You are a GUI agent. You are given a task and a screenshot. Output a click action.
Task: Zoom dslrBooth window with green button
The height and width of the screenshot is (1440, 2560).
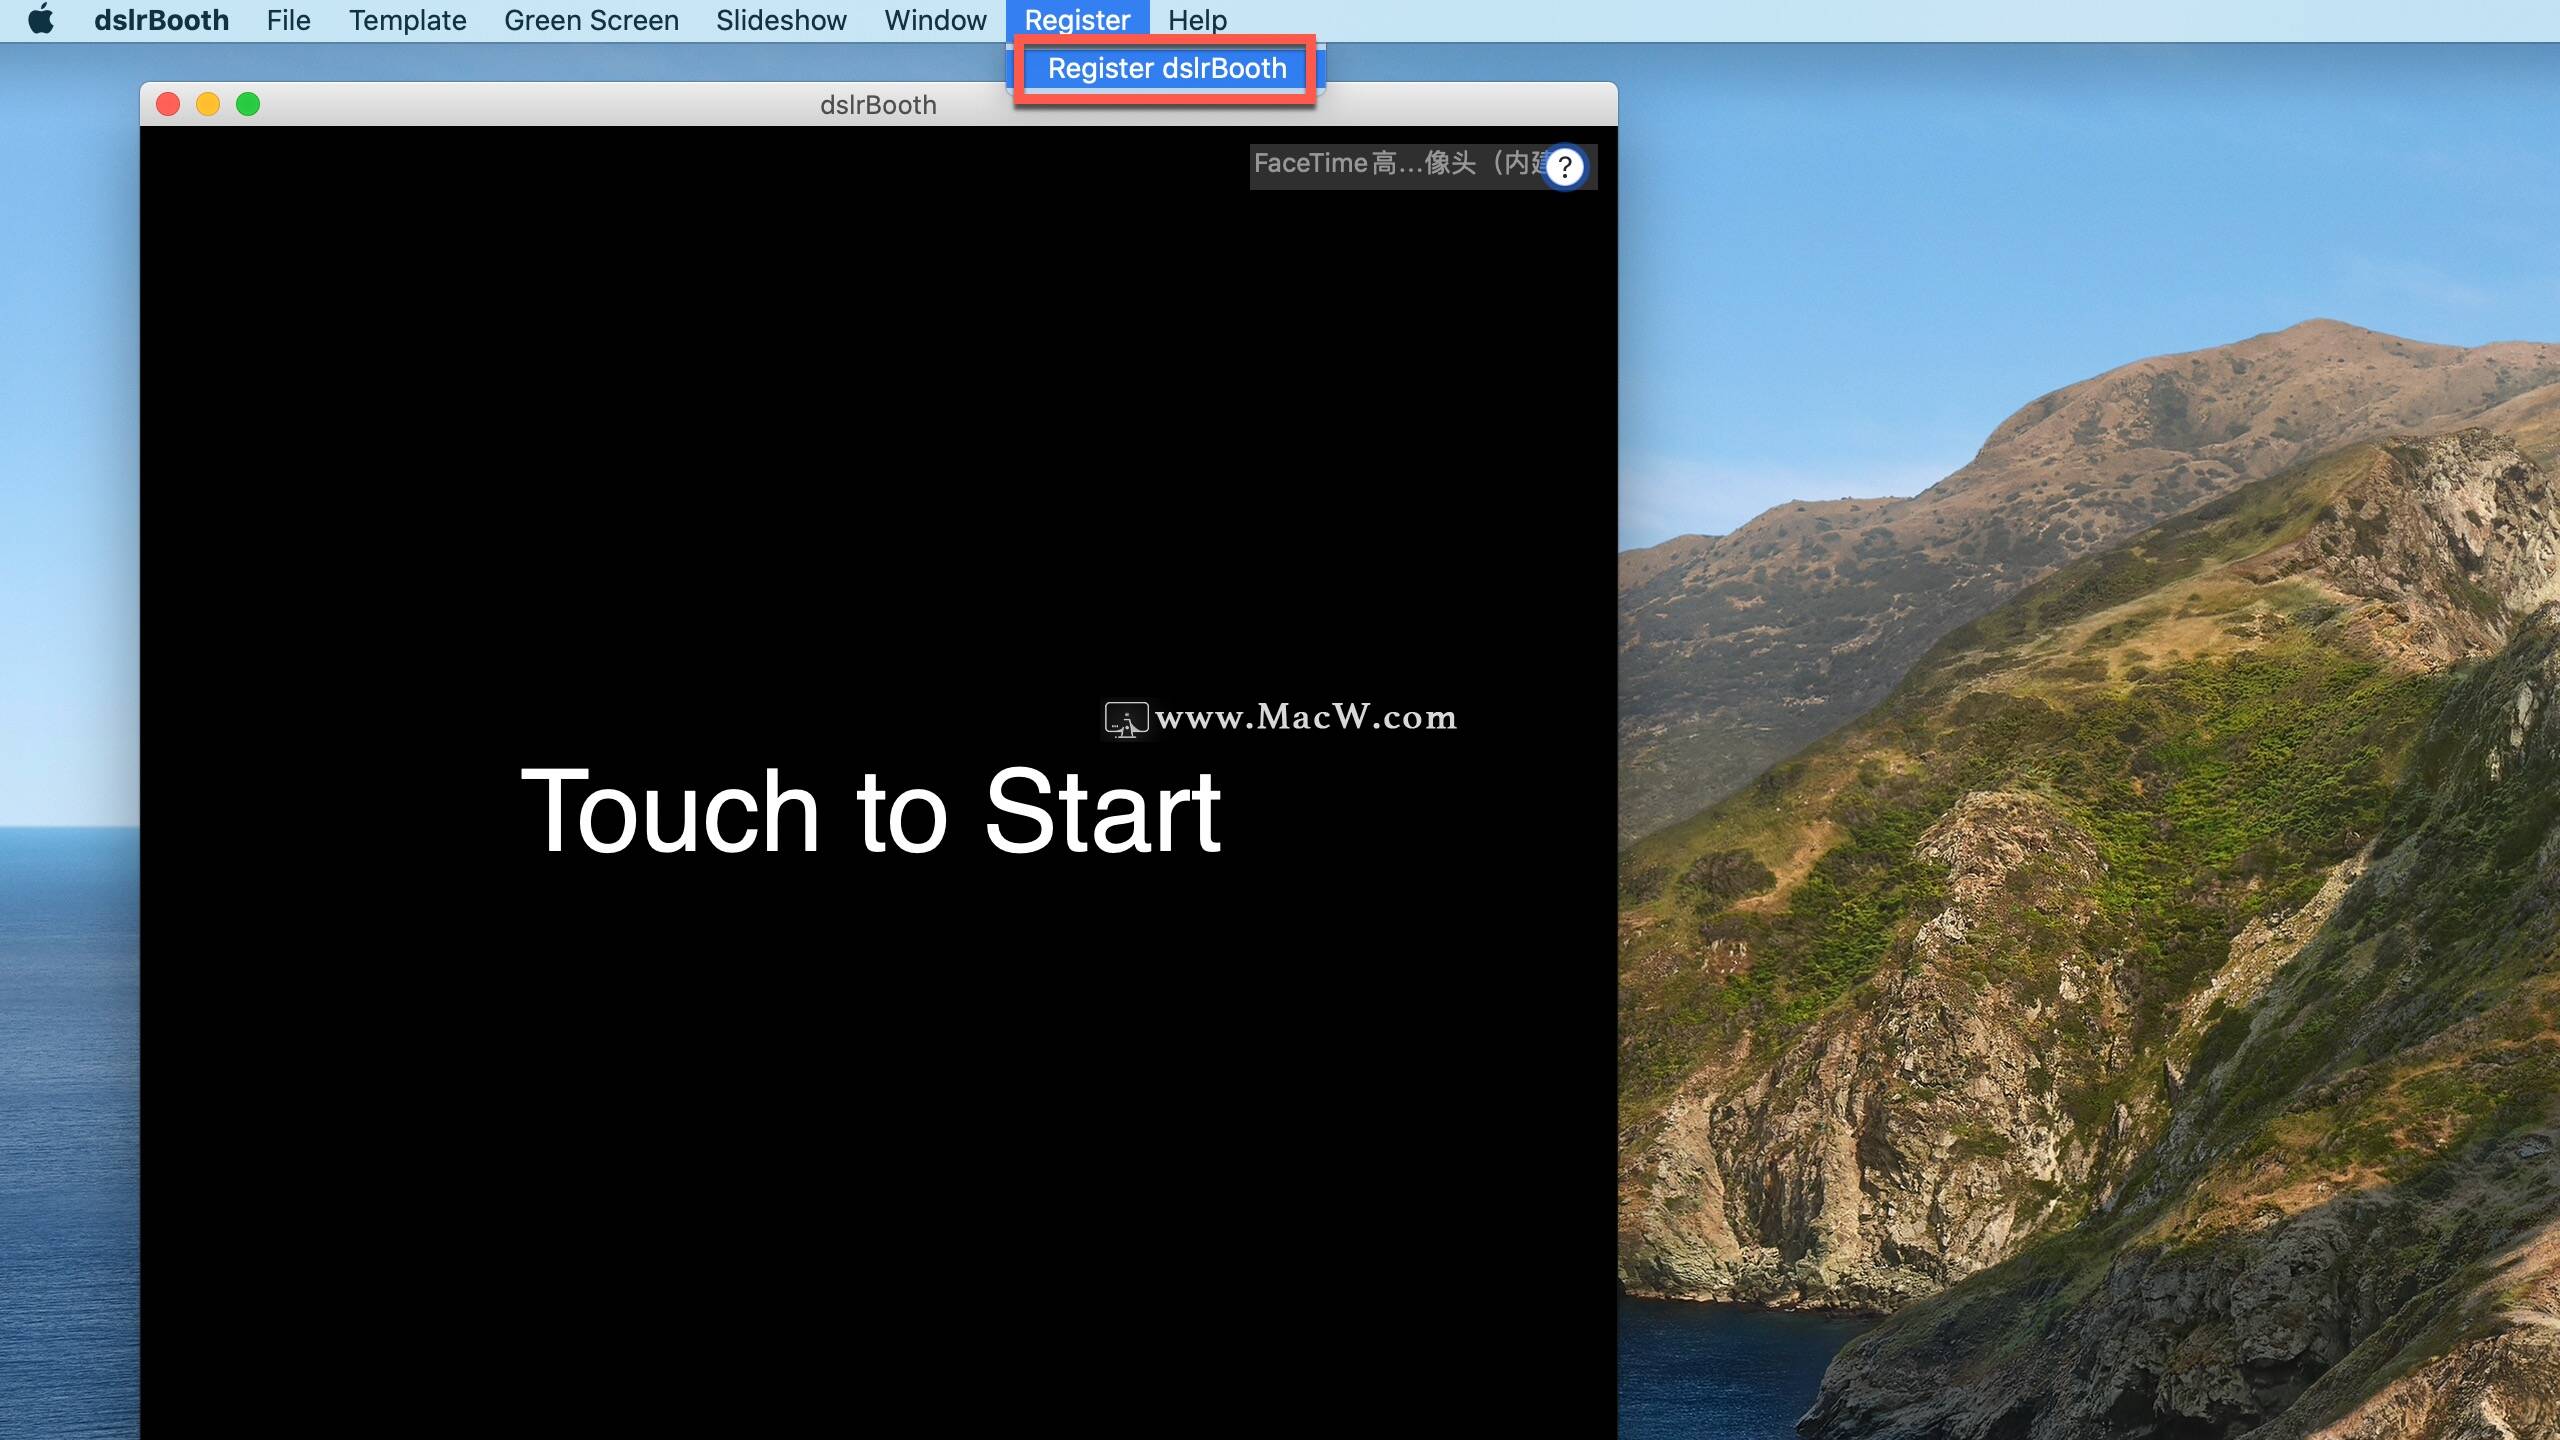(x=248, y=104)
